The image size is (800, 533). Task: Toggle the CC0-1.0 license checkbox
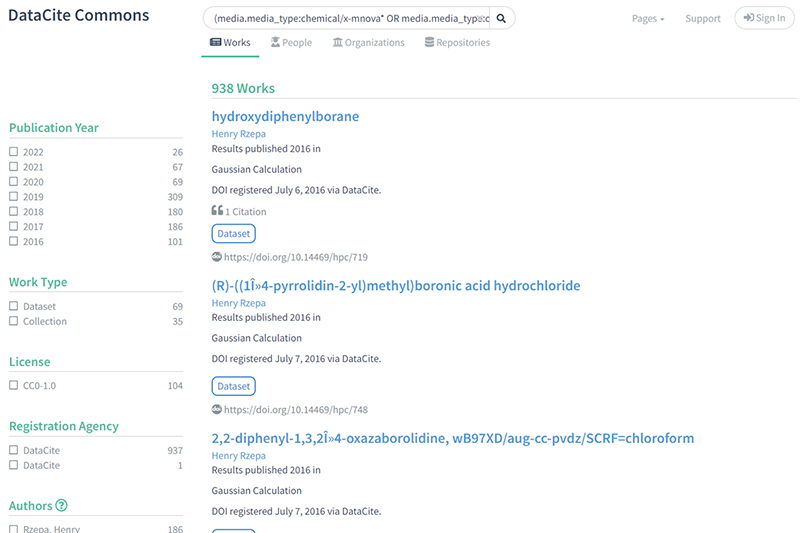[x=14, y=385]
